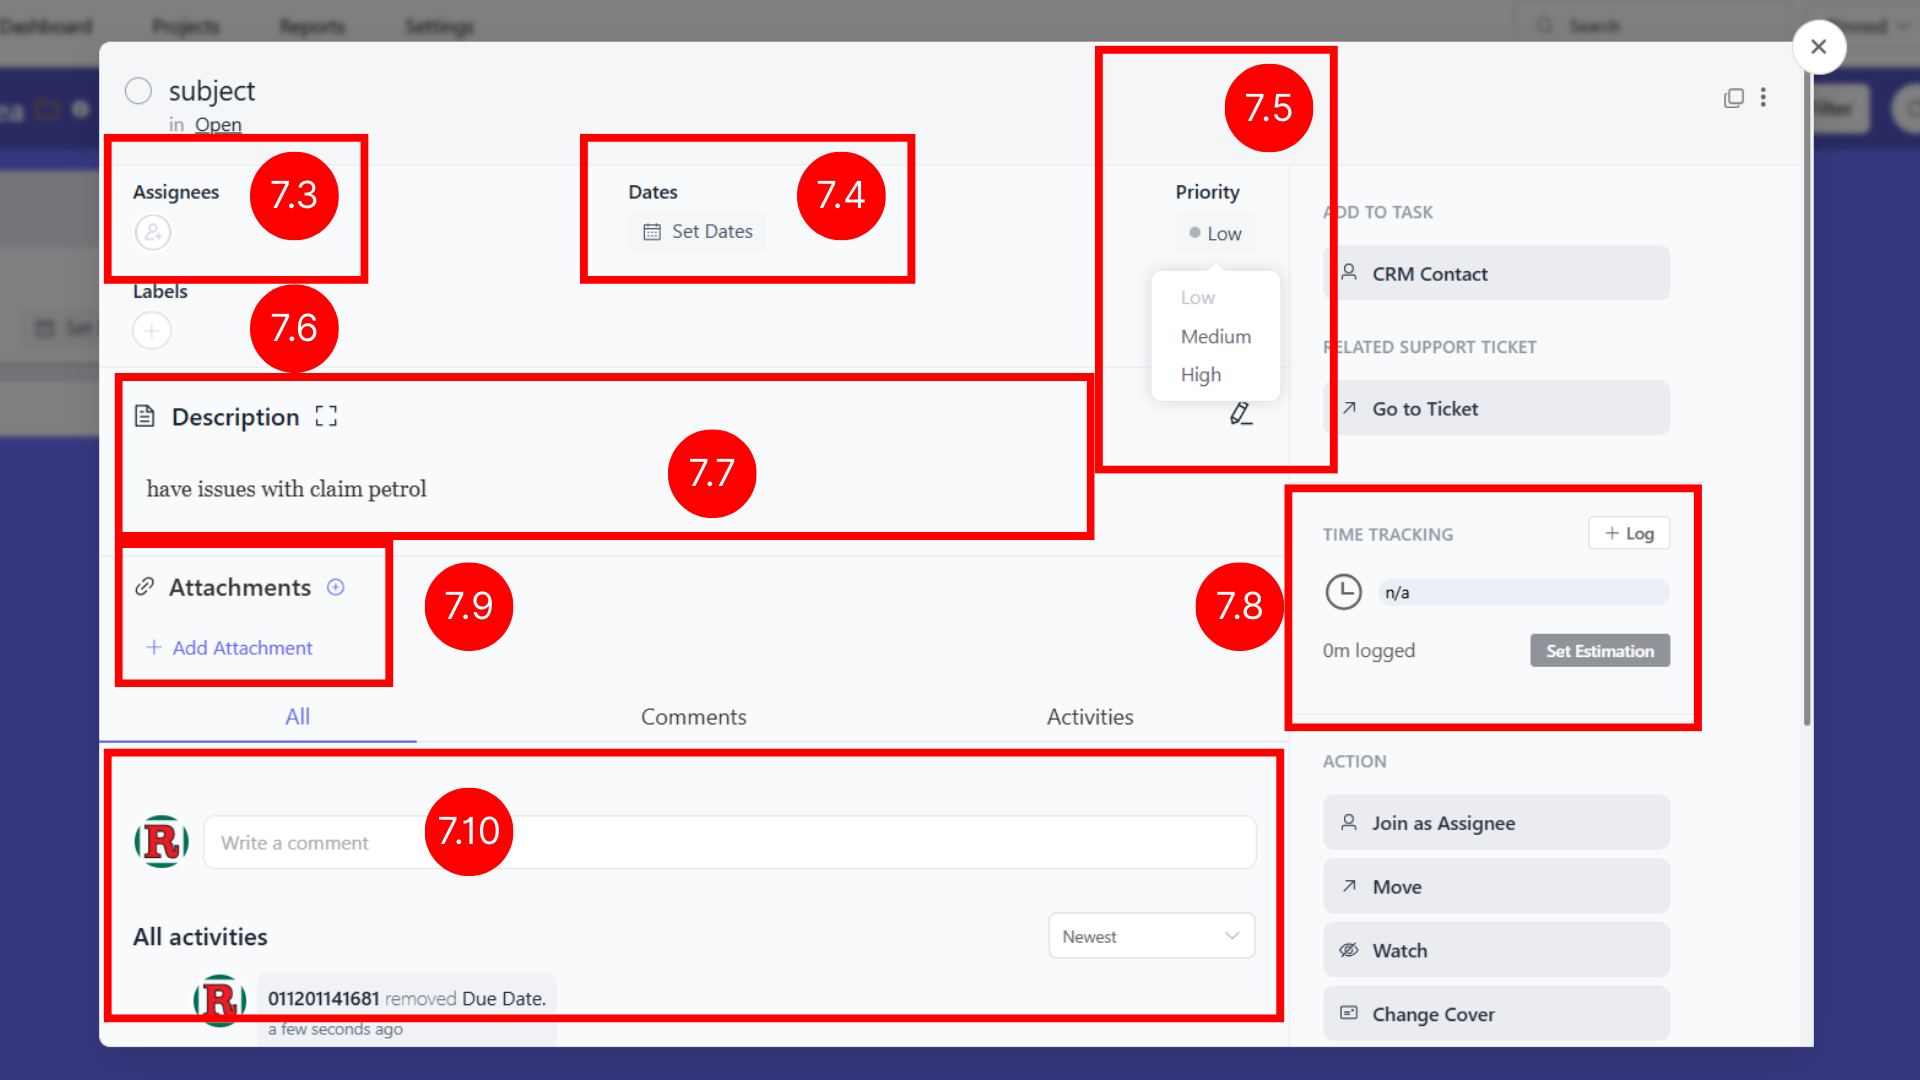Click the time tracking clock icon
Image resolution: width=1920 pixels, height=1080 pixels.
1343,592
